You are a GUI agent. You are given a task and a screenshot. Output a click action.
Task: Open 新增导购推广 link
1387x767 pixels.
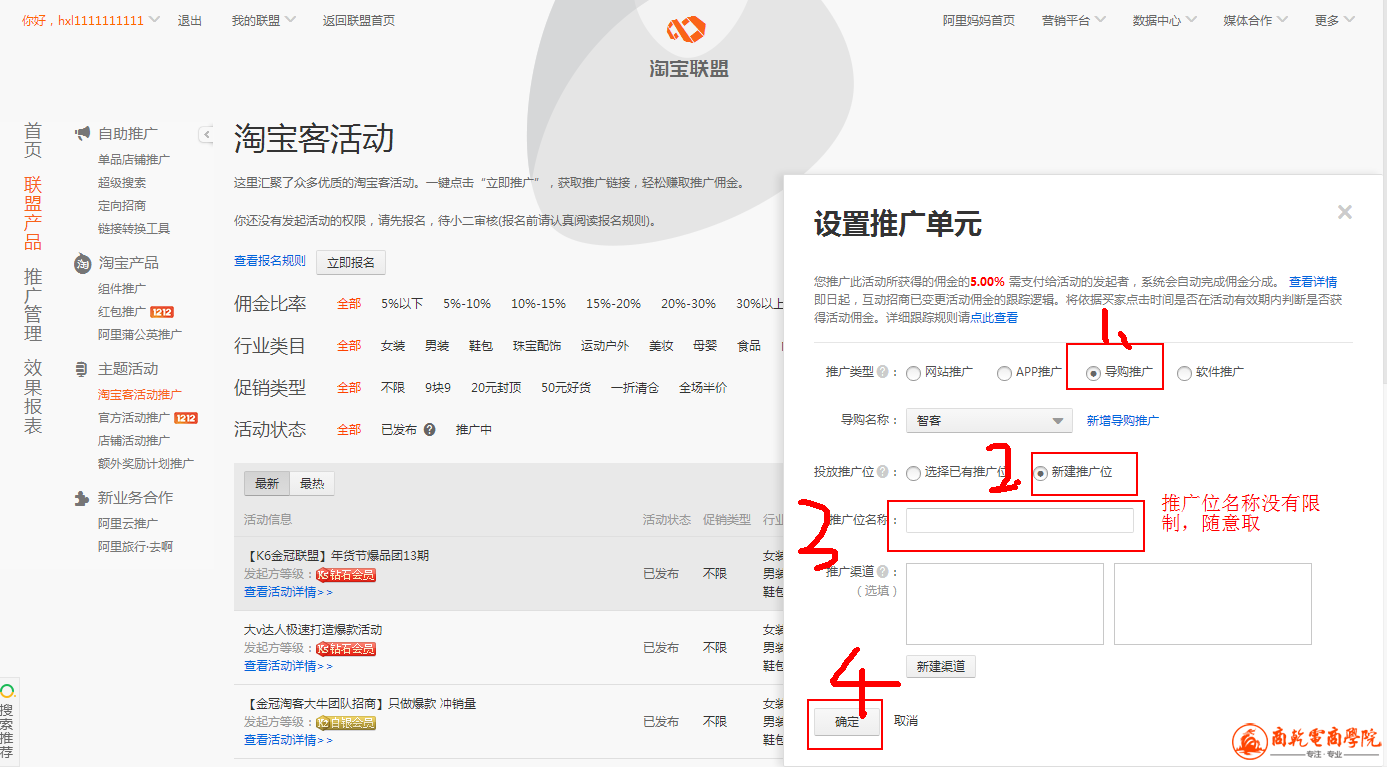point(1123,421)
